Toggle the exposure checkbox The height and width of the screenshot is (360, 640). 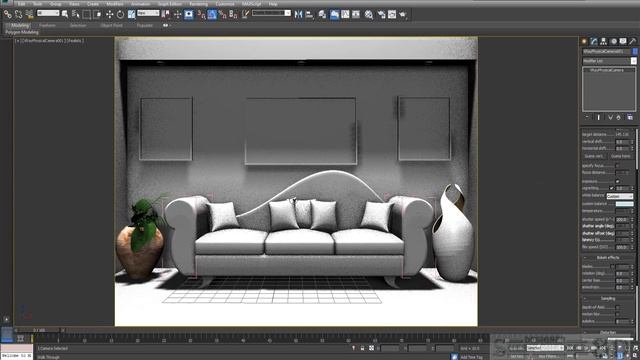[x=617, y=181]
